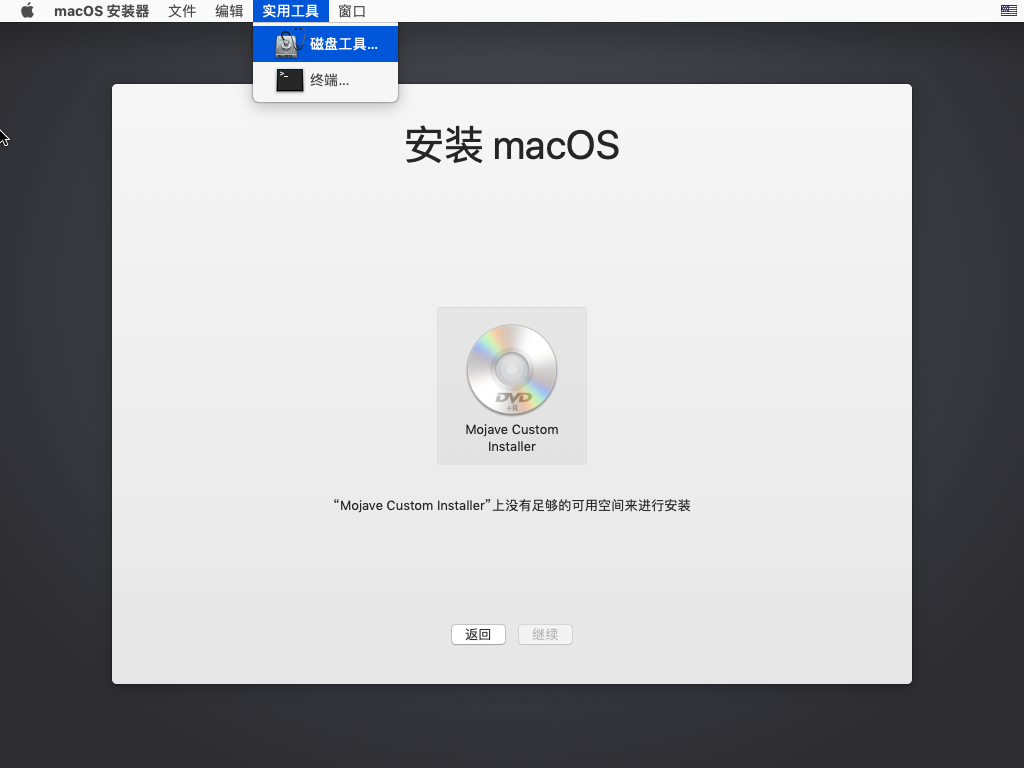Choose 终端… from the dropdown menu

[x=325, y=80]
